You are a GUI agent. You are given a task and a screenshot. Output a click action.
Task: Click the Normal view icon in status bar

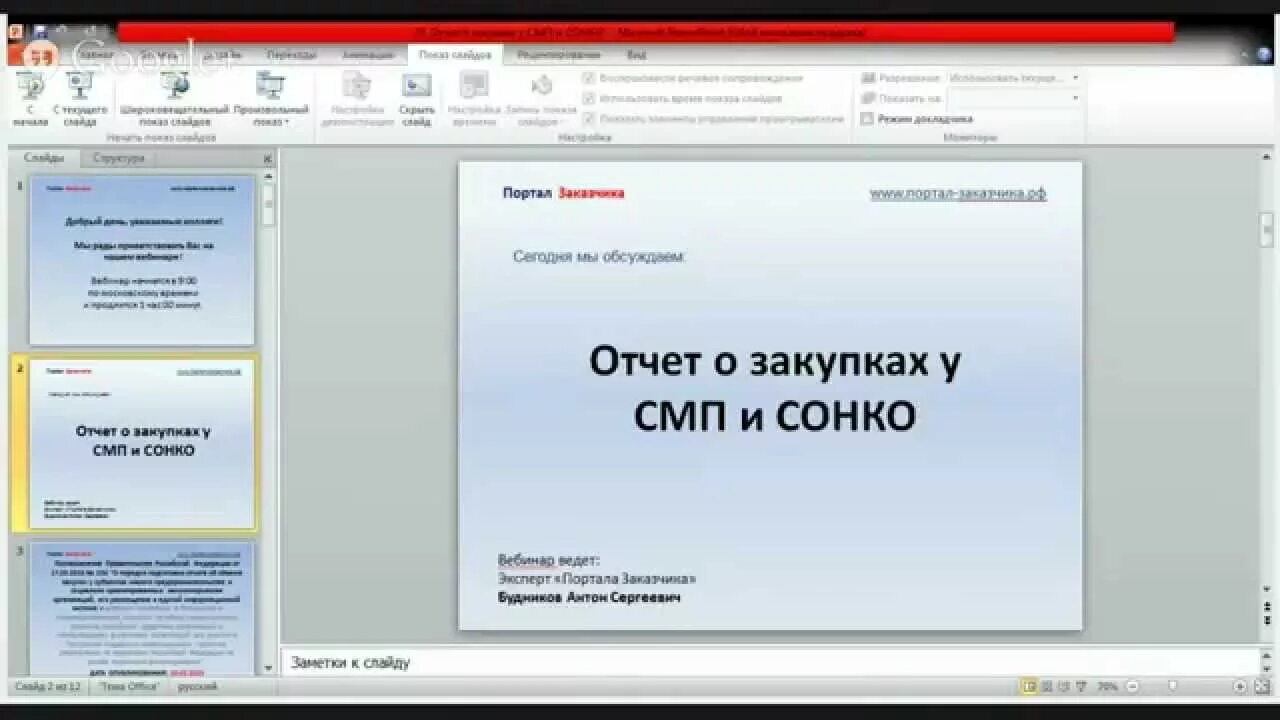click(1029, 687)
